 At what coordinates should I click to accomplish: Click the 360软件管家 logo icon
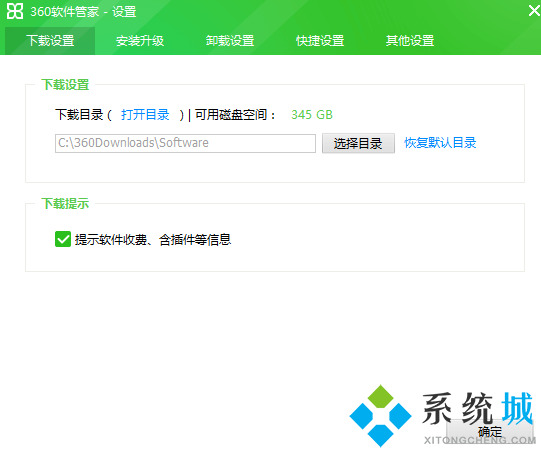[x=15, y=11]
